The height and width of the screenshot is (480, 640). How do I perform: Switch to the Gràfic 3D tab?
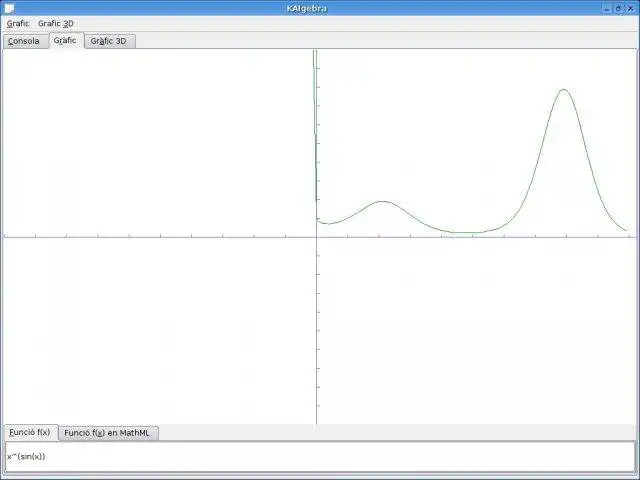(x=109, y=41)
